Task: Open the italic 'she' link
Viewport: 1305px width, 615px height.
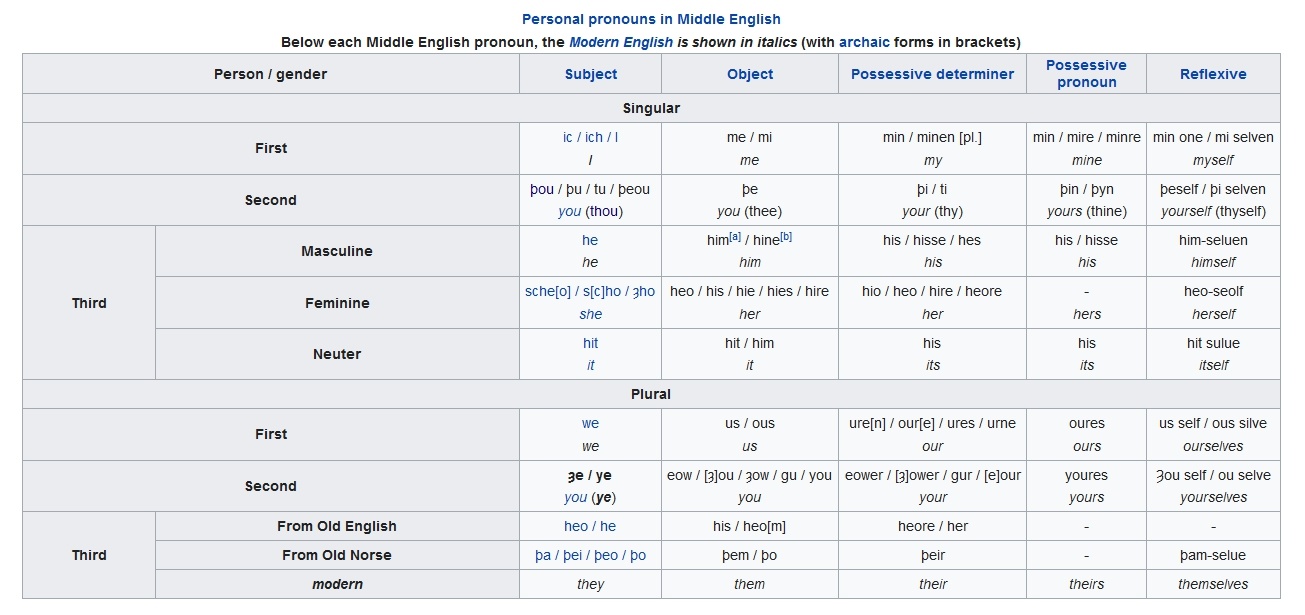Action: (x=590, y=314)
